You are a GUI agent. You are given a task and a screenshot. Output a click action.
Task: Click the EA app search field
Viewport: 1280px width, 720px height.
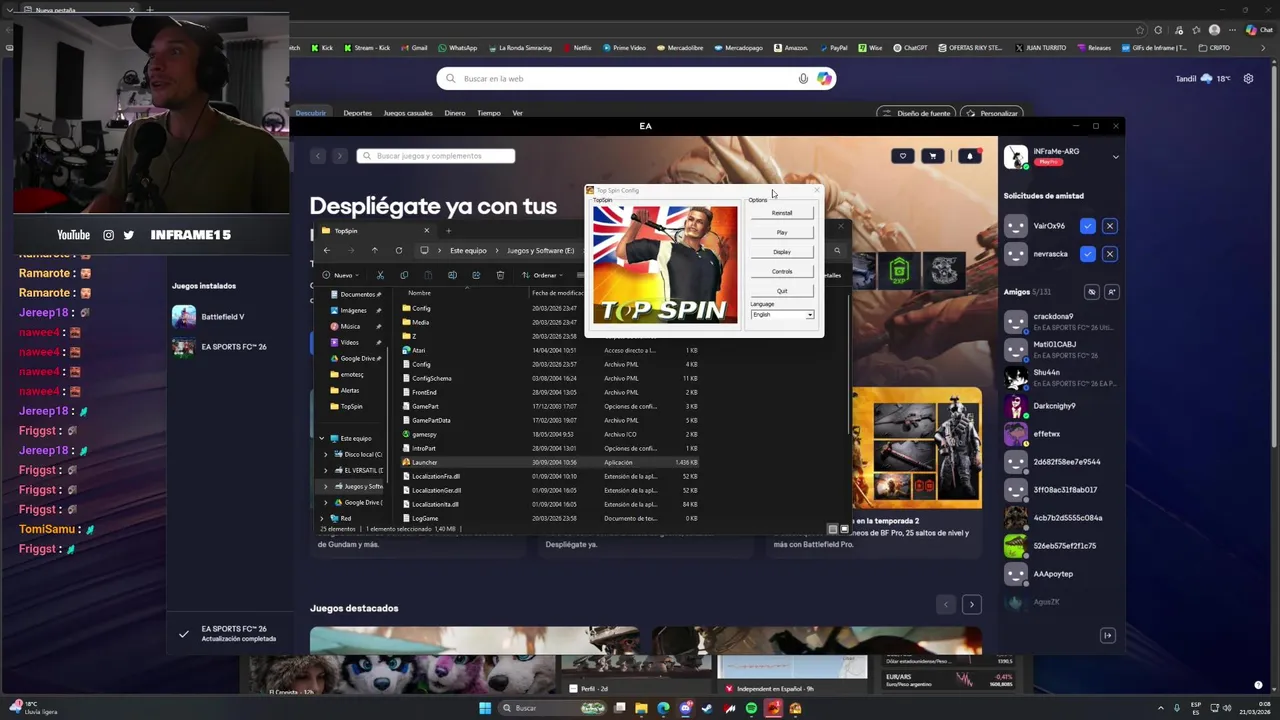[x=436, y=156]
